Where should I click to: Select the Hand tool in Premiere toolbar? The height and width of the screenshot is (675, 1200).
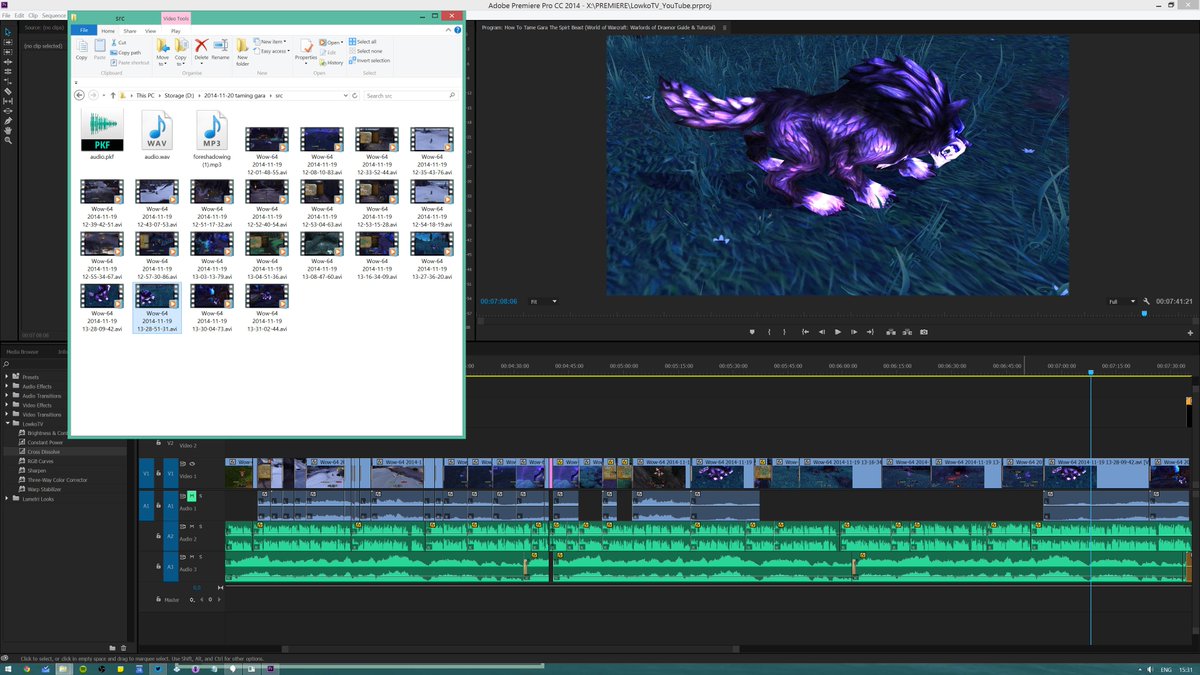(x=8, y=131)
